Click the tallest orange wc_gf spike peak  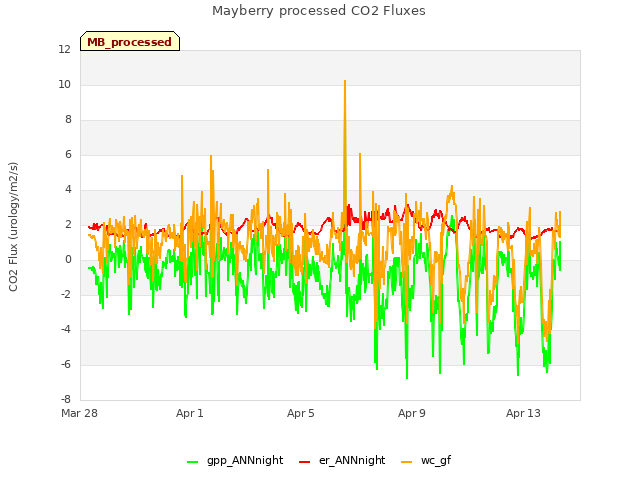(345, 81)
